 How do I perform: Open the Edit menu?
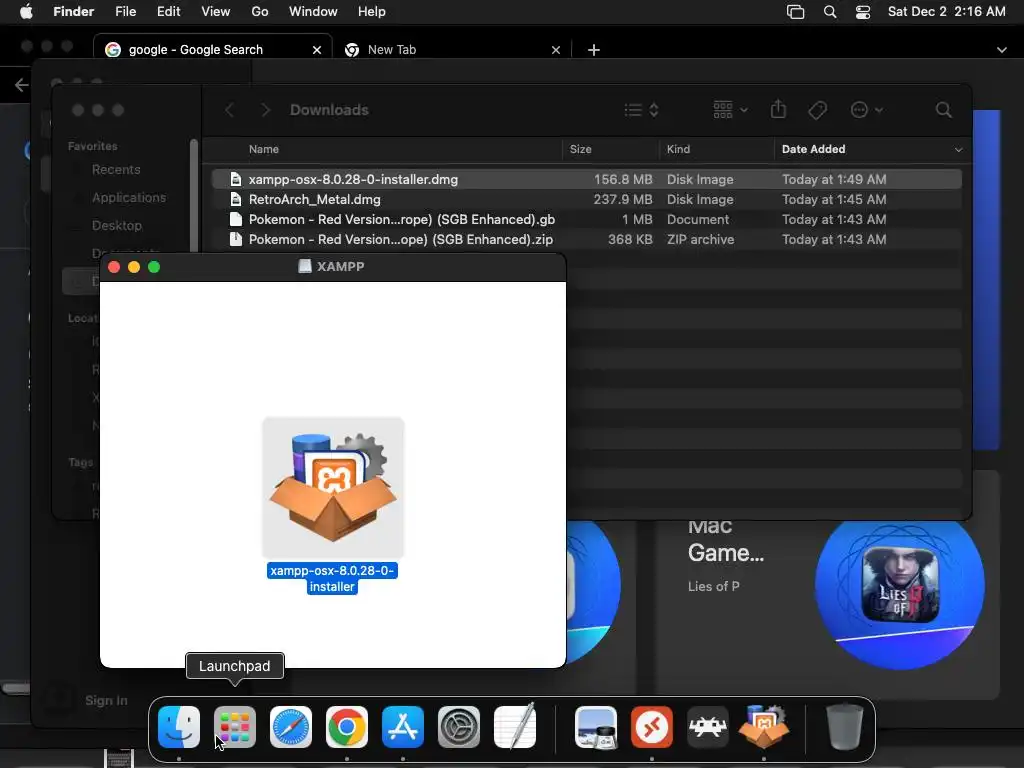[x=168, y=12]
